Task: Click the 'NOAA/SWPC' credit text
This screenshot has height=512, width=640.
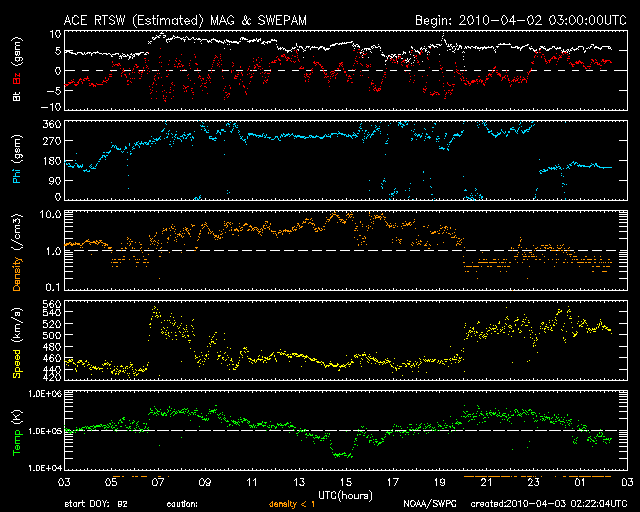Action: pos(430,504)
